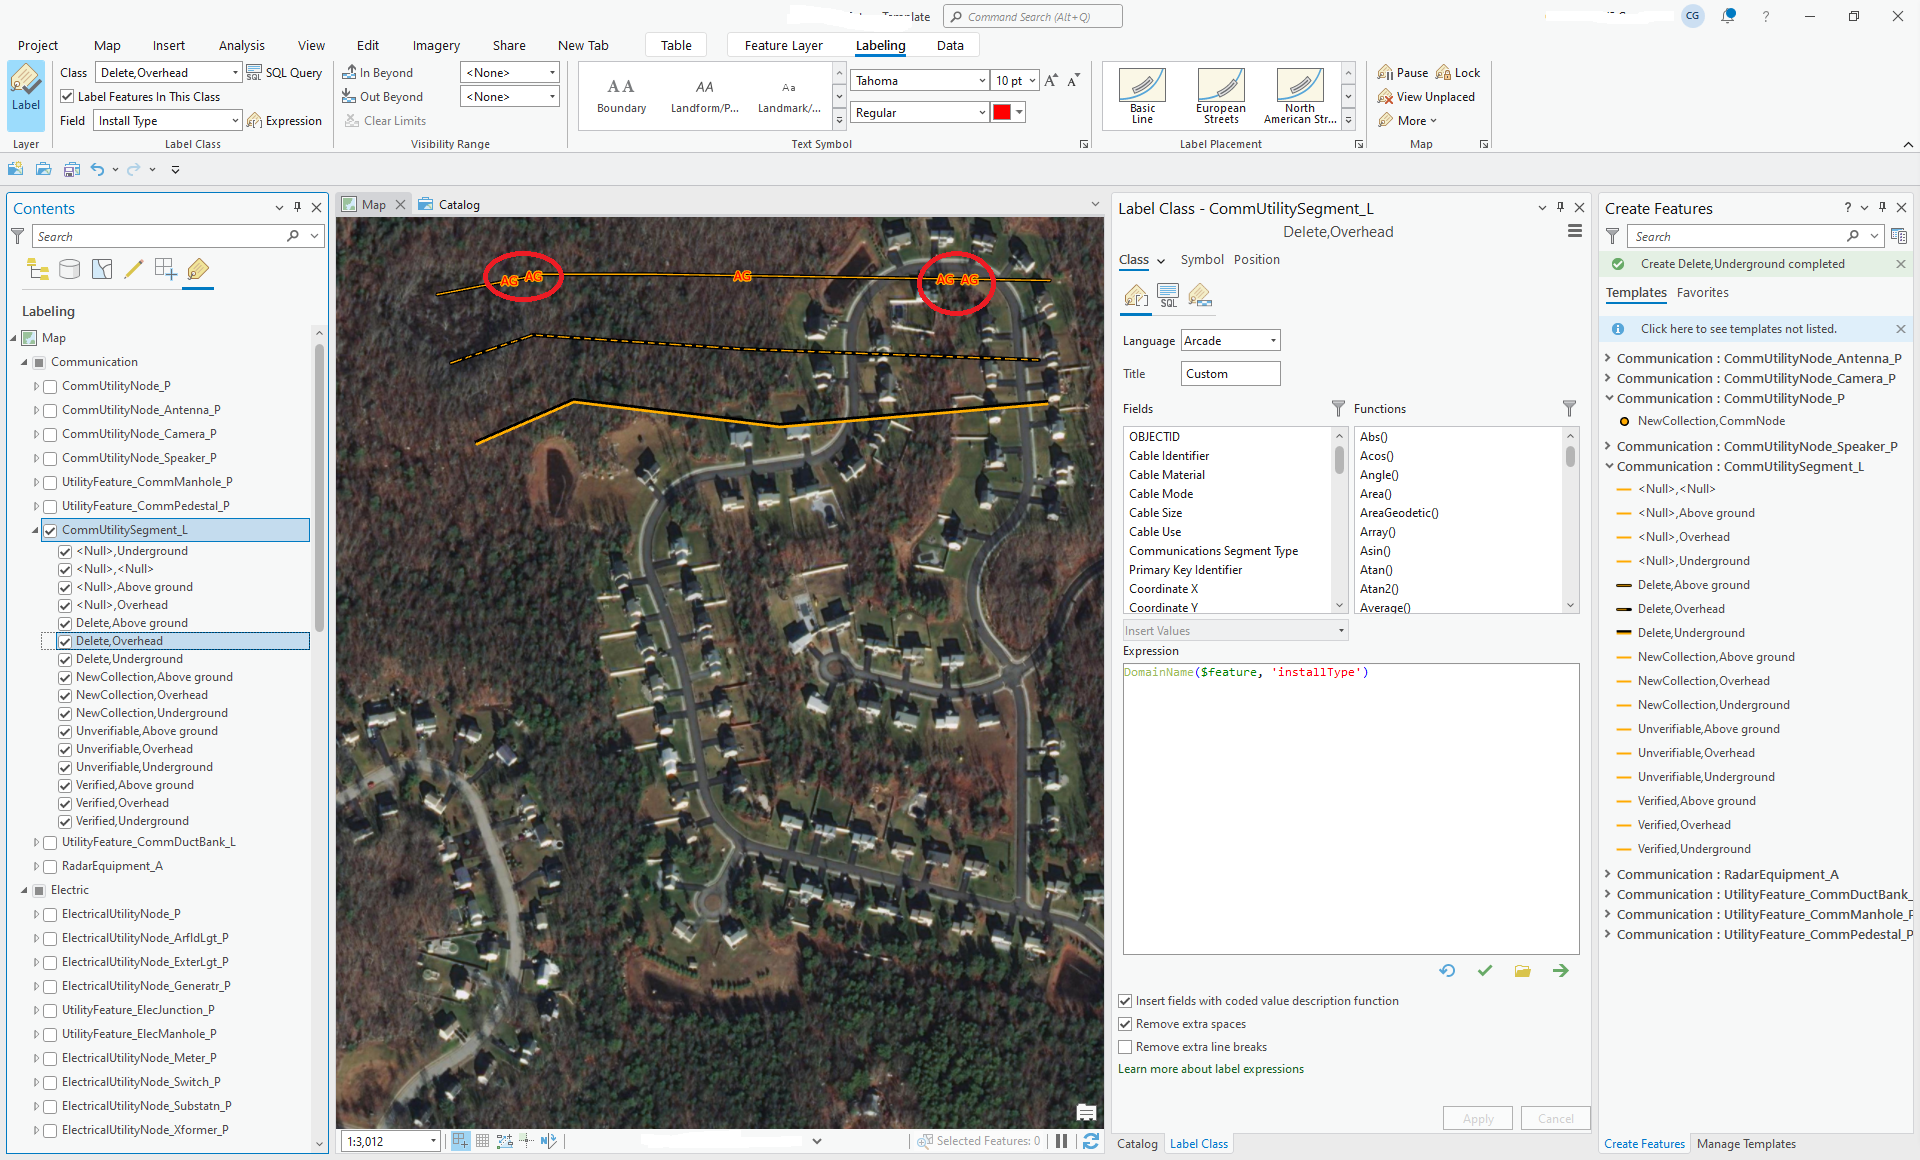Open the SQL Query tool
Screen dimensions: 1920x1160
click(x=284, y=73)
